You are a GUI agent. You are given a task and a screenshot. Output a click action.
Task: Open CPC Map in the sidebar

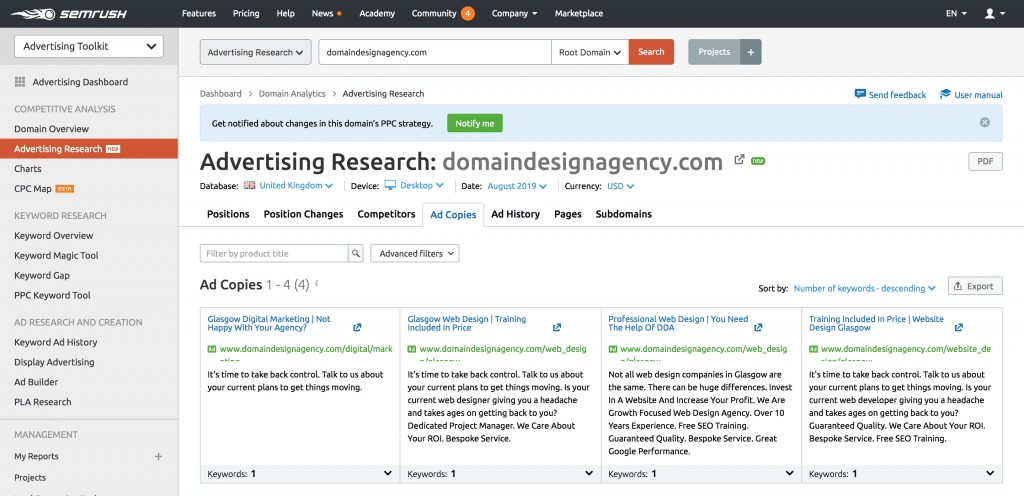(33, 189)
